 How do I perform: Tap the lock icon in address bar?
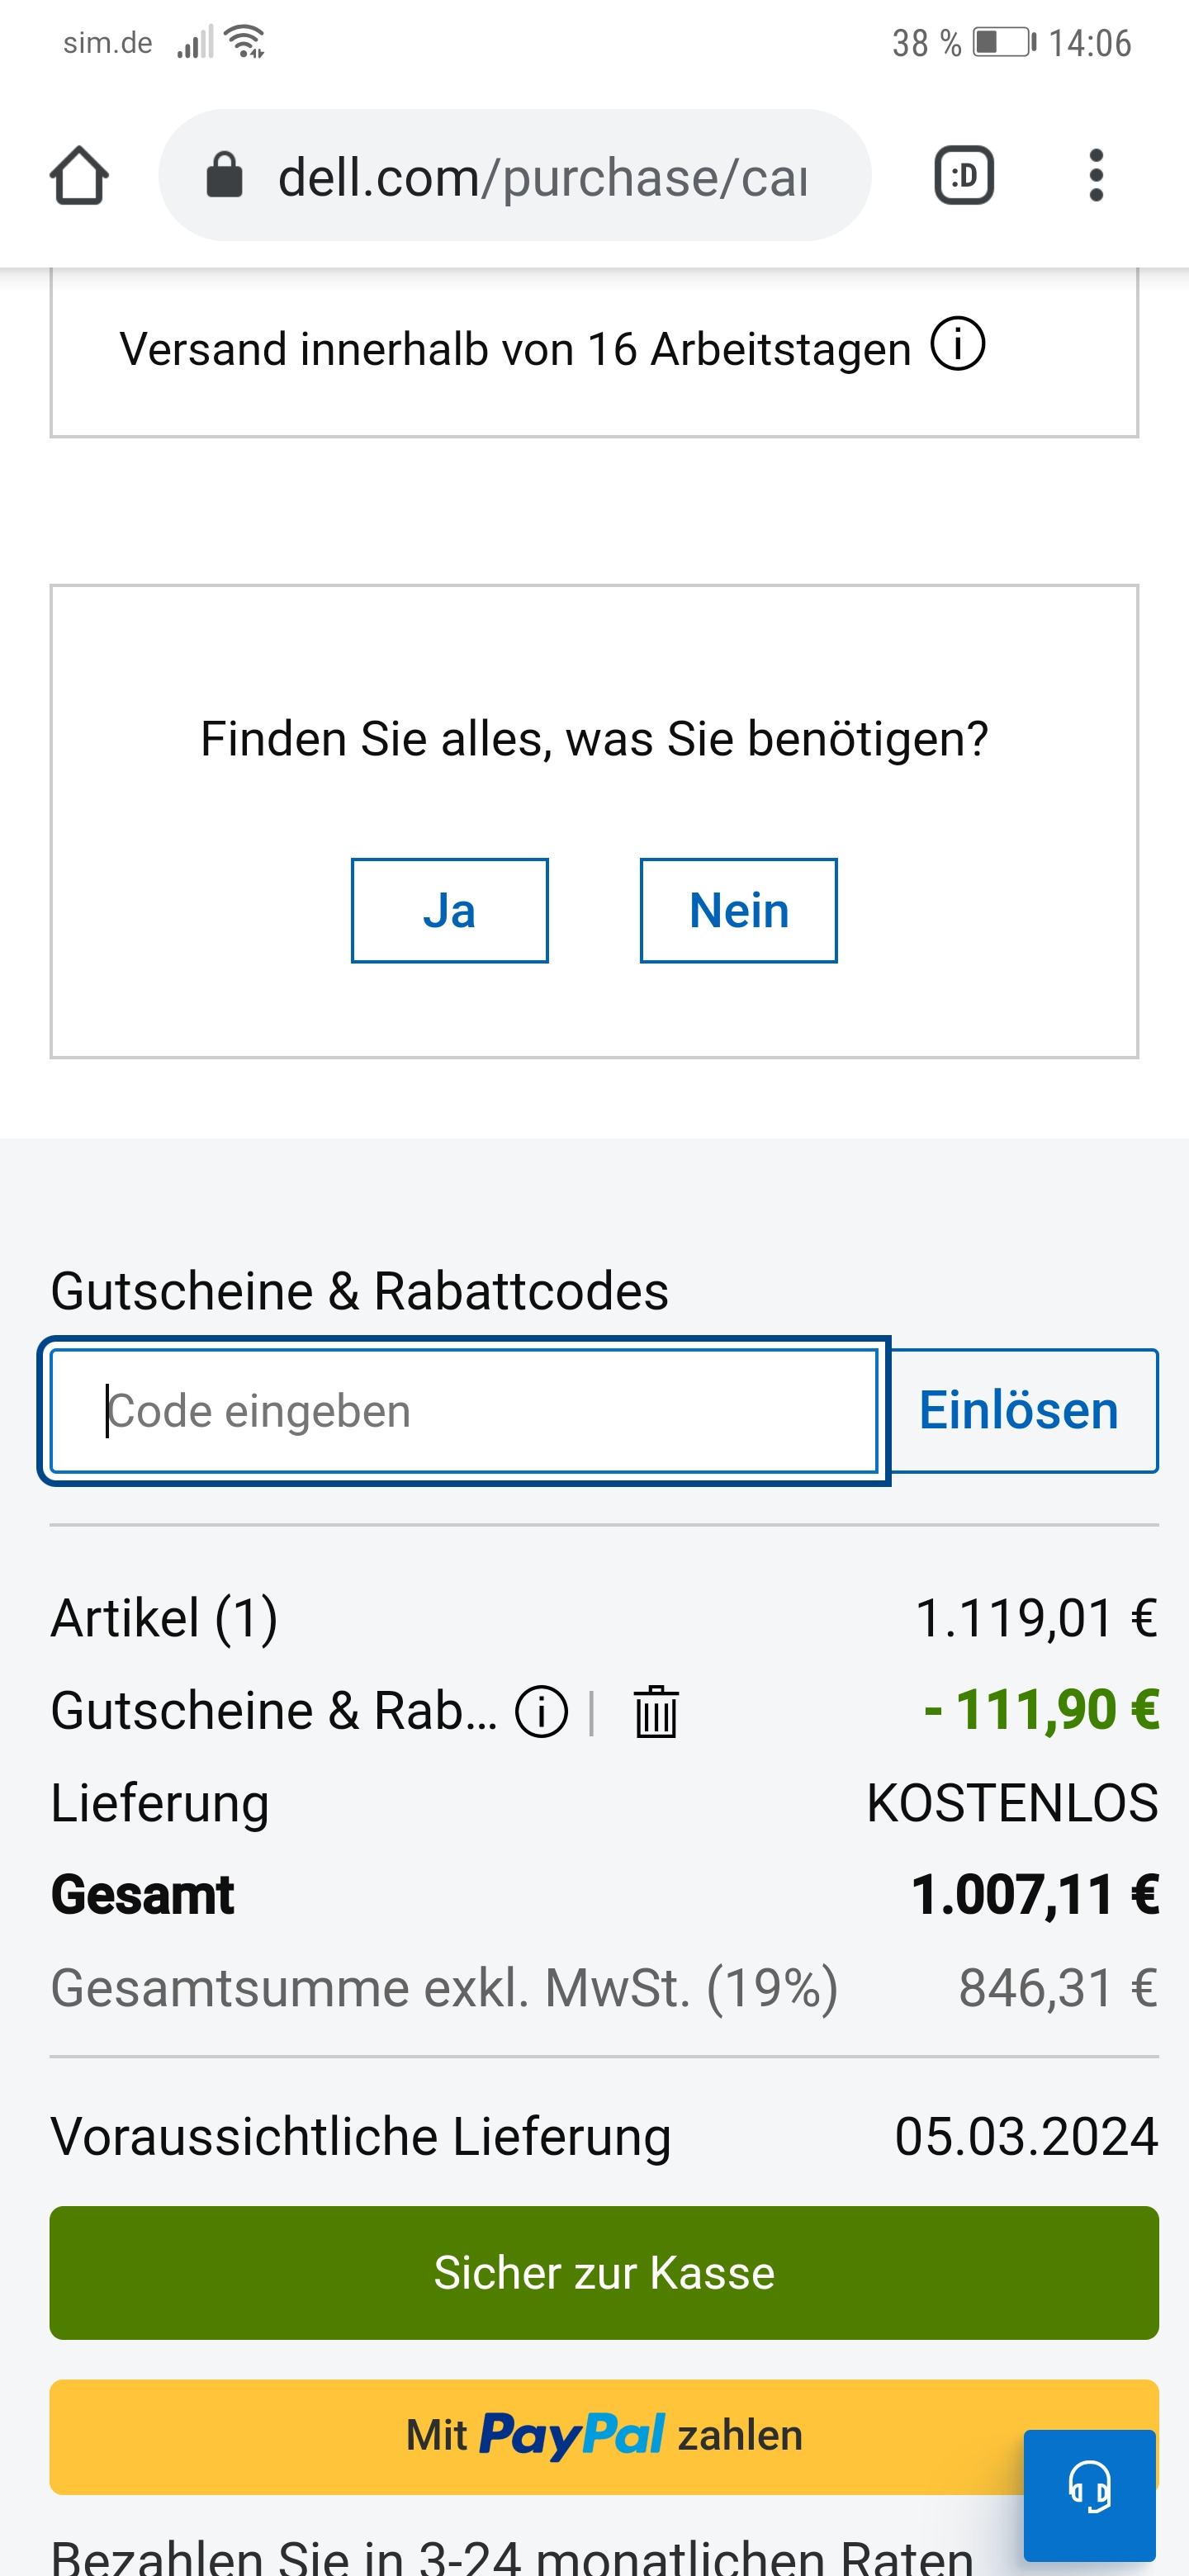224,176
